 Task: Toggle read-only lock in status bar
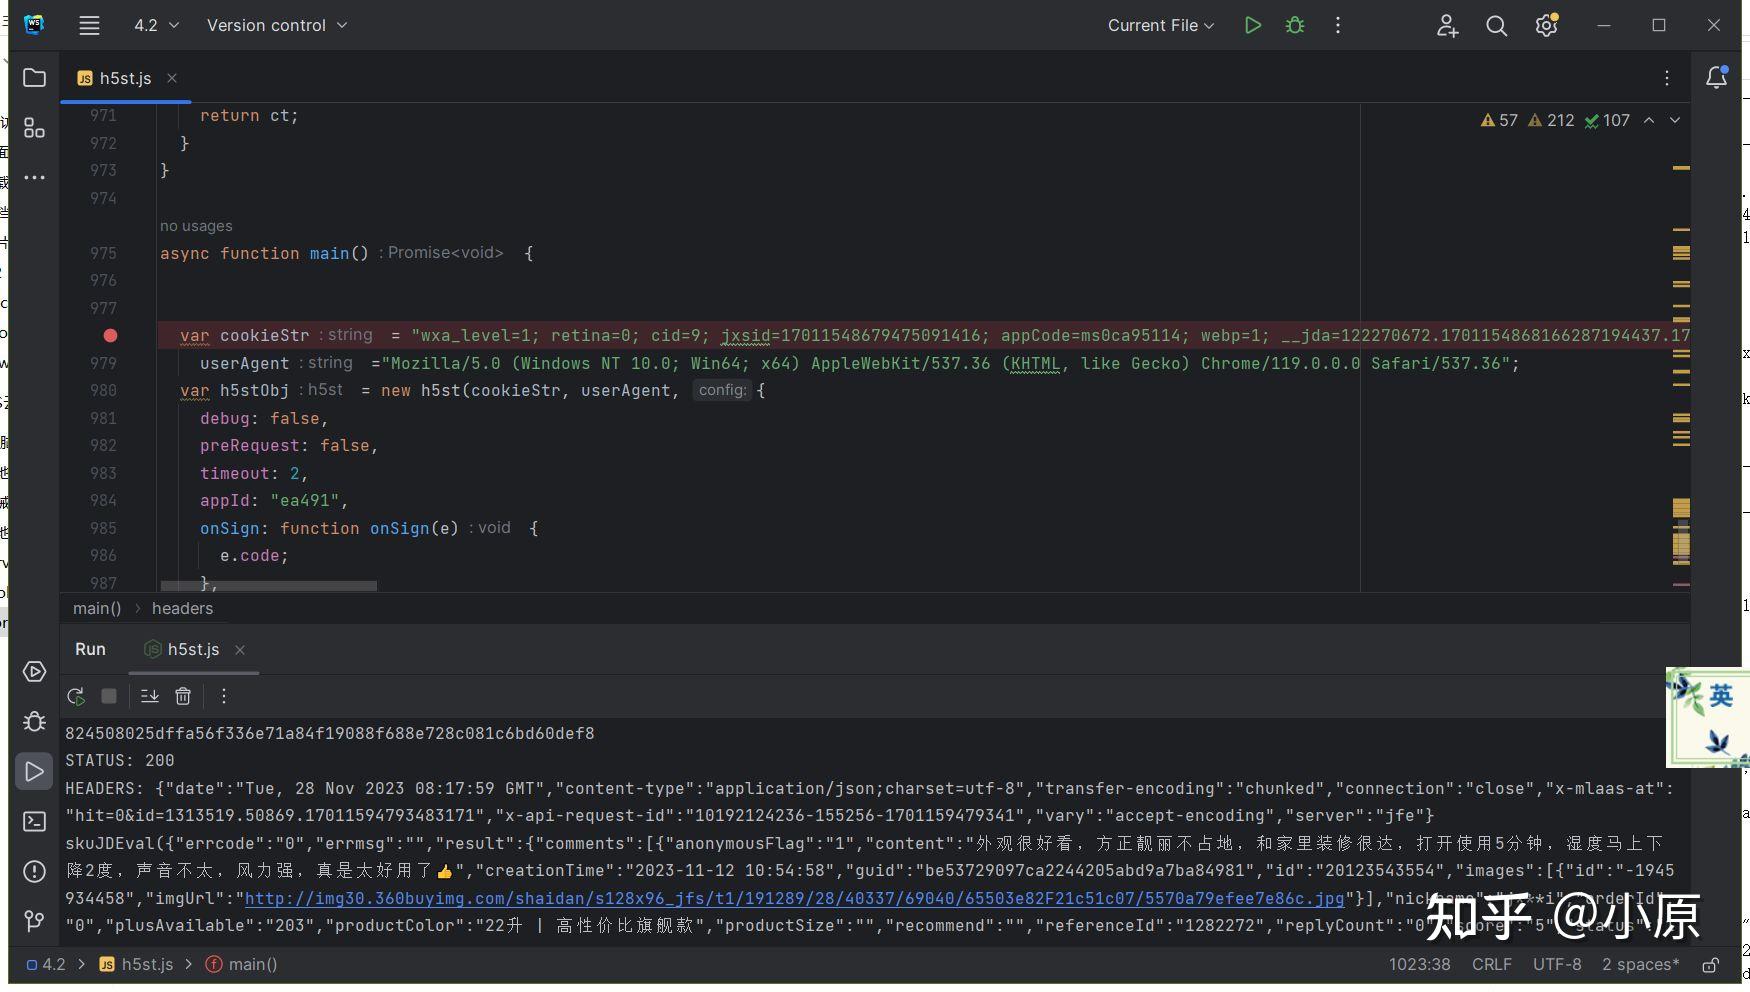point(1711,965)
